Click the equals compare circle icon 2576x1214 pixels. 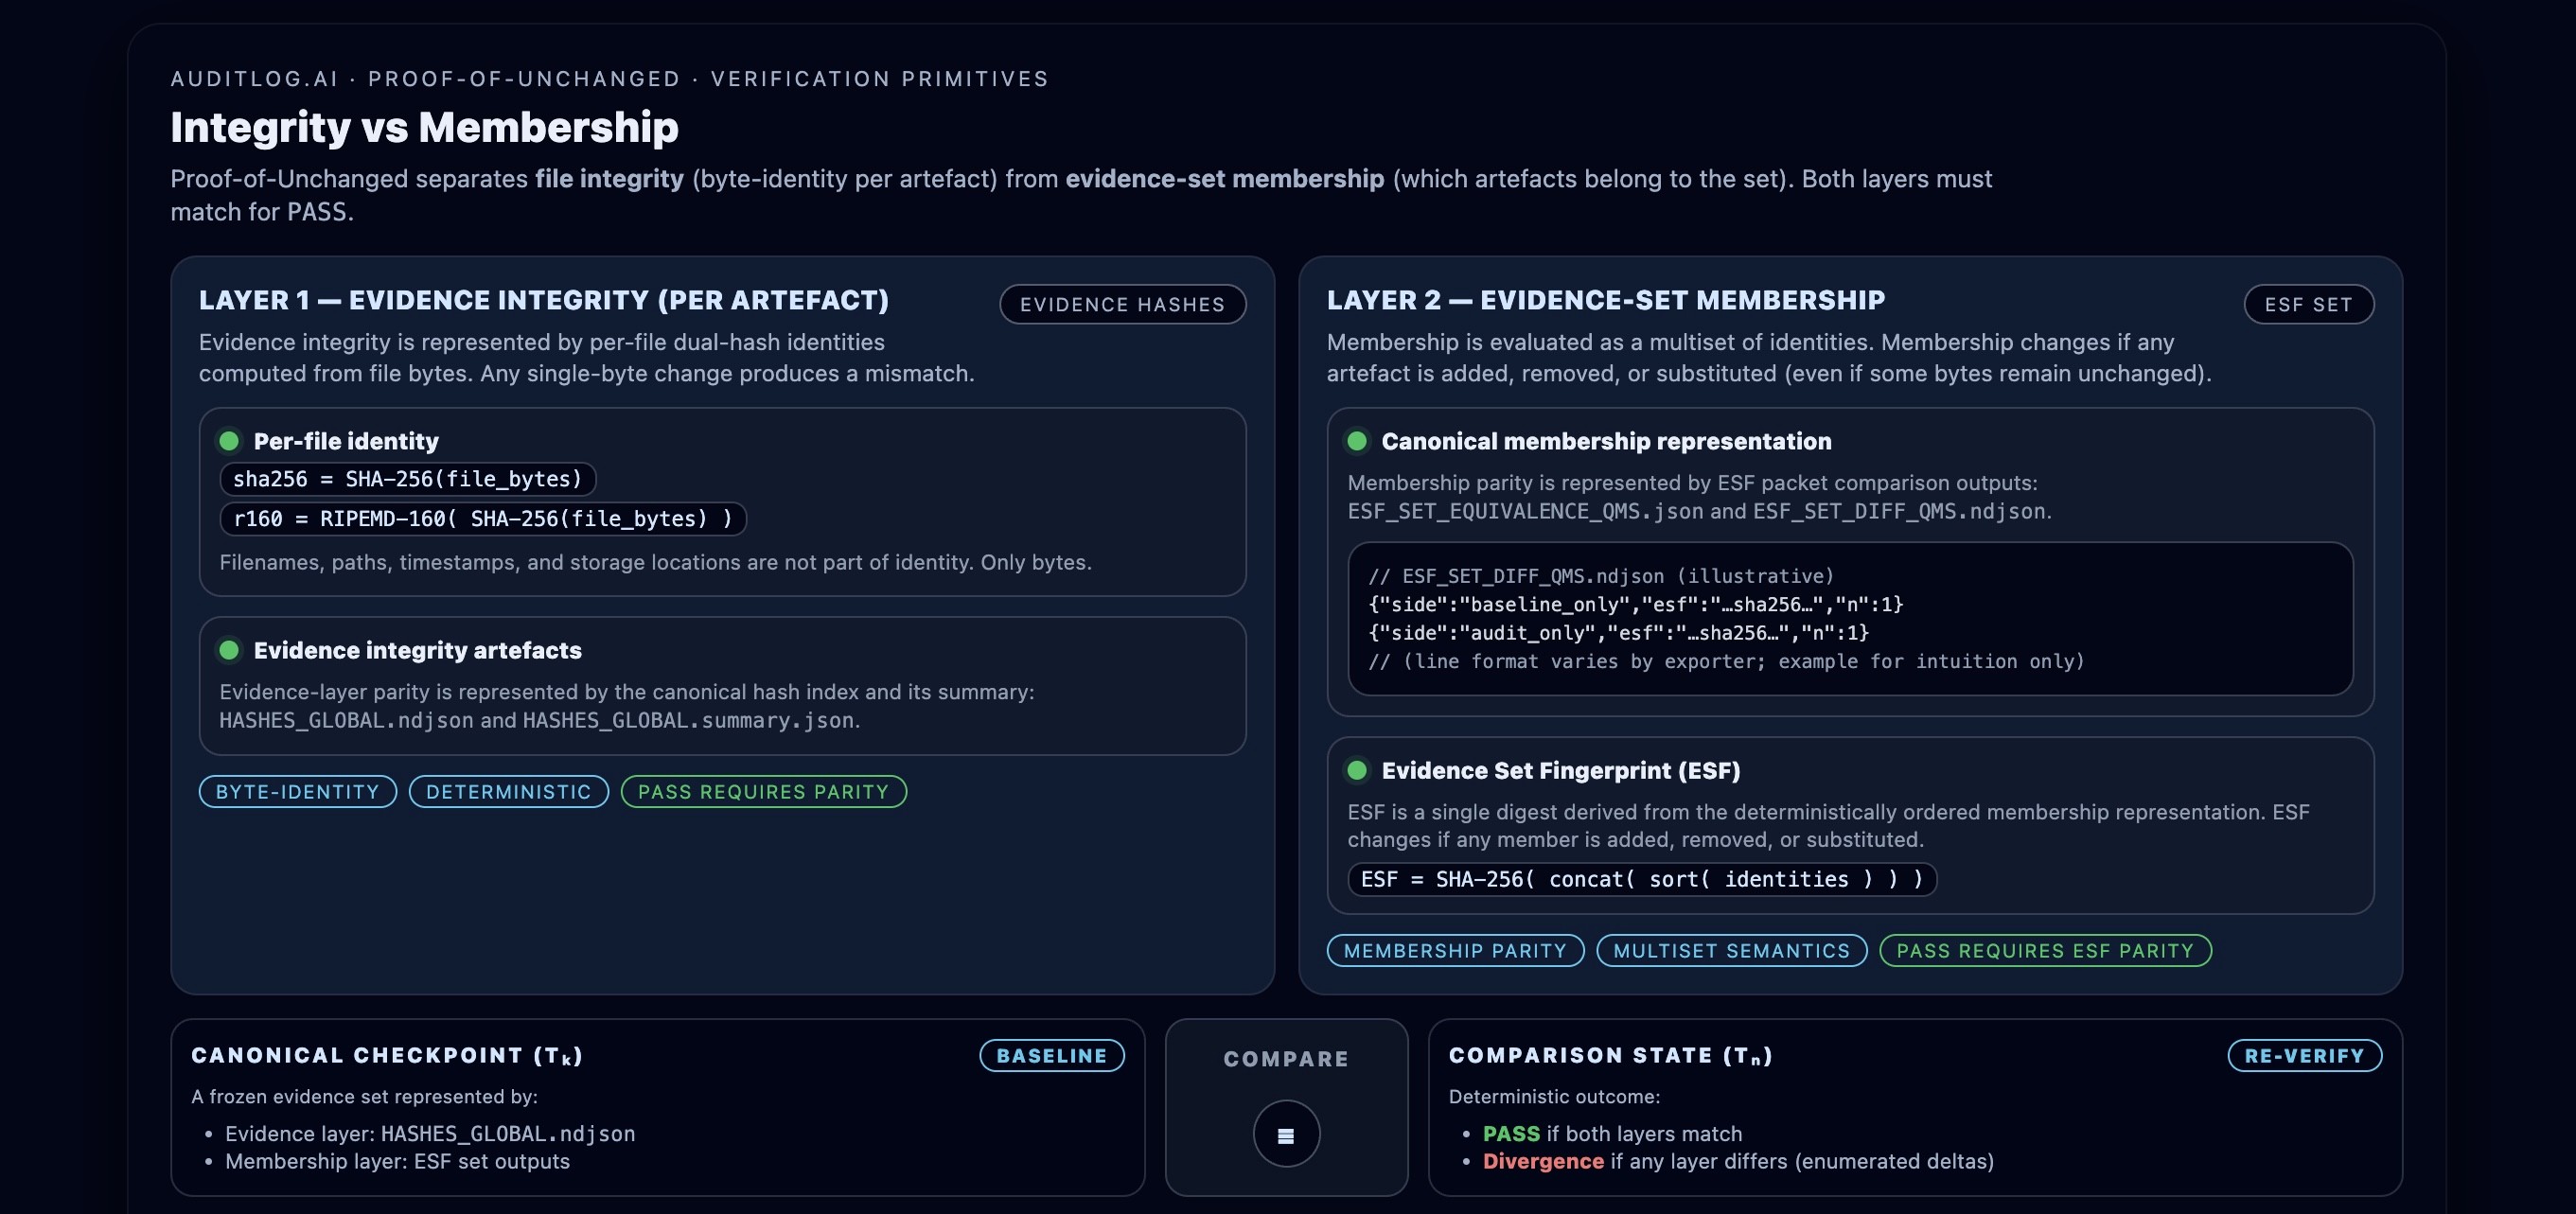(x=1286, y=1134)
